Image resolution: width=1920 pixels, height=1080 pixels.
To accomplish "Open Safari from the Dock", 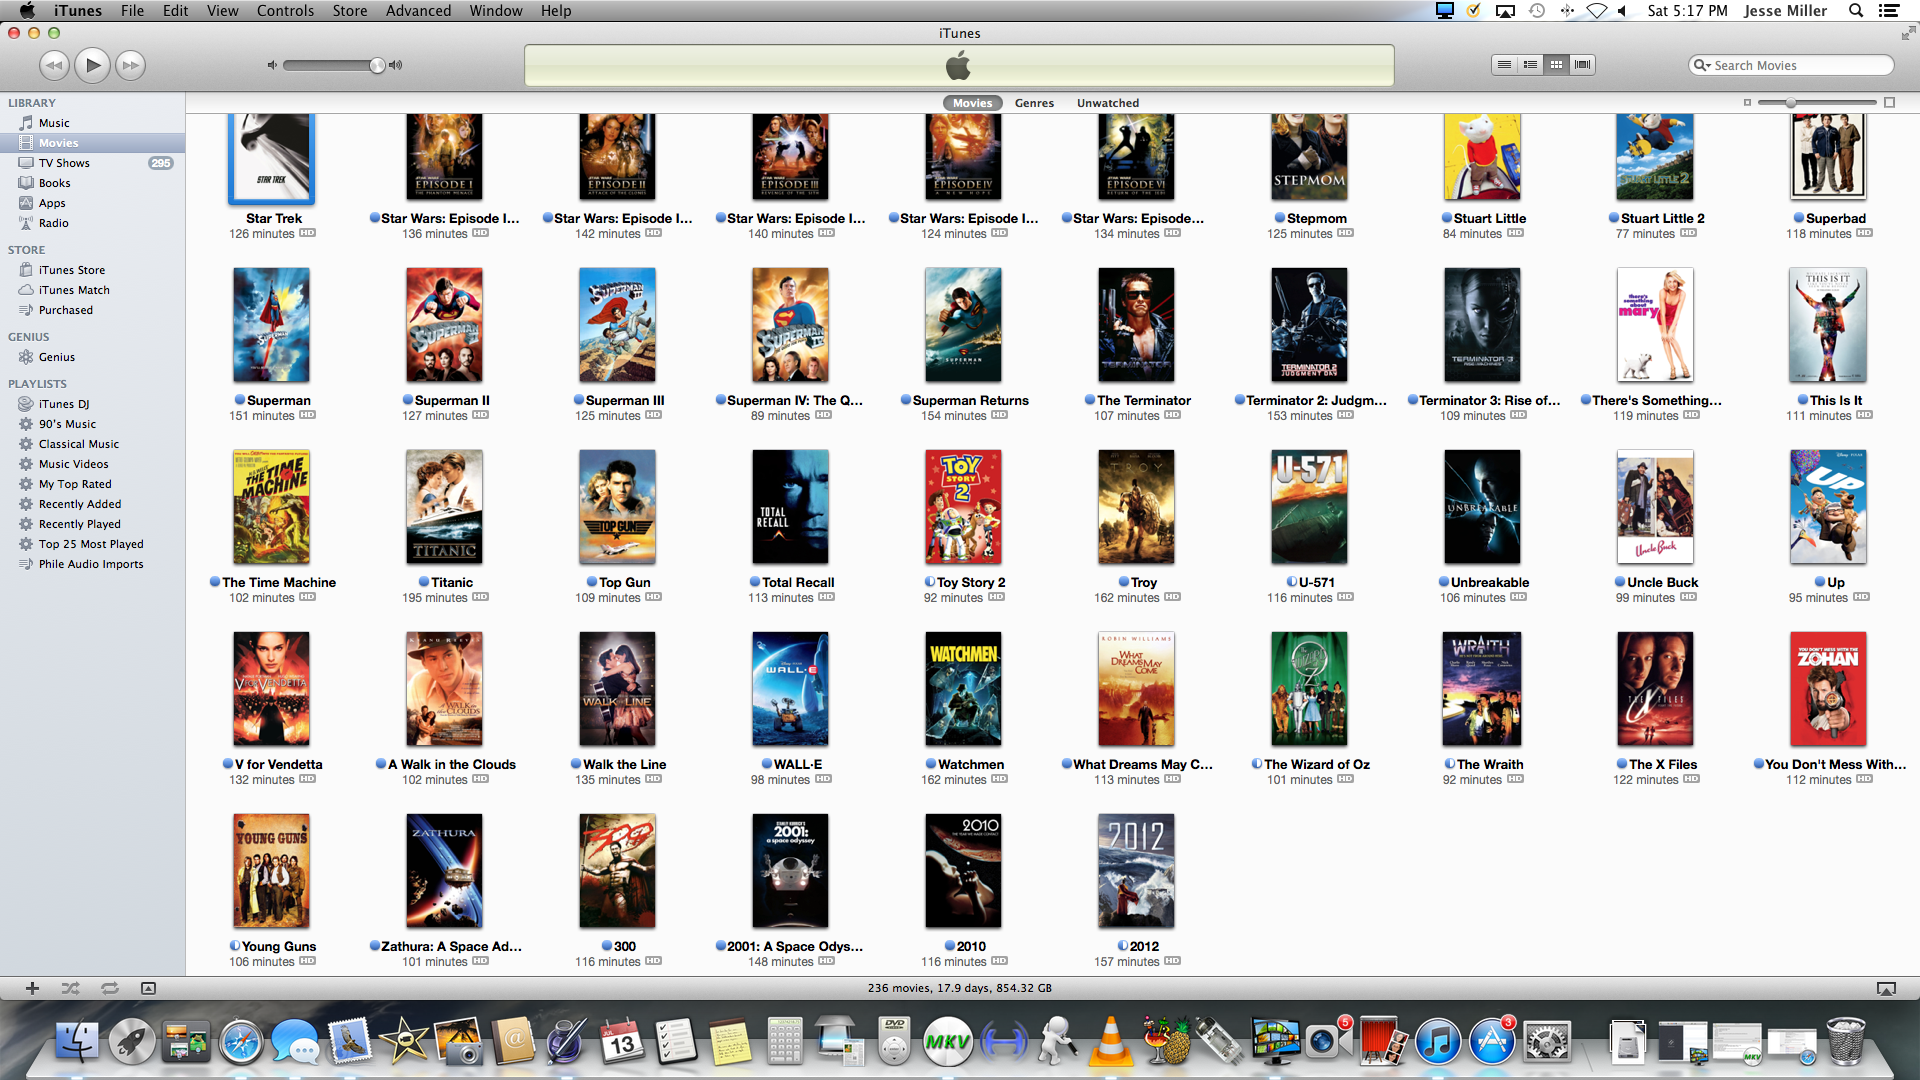I will pyautogui.click(x=241, y=1042).
